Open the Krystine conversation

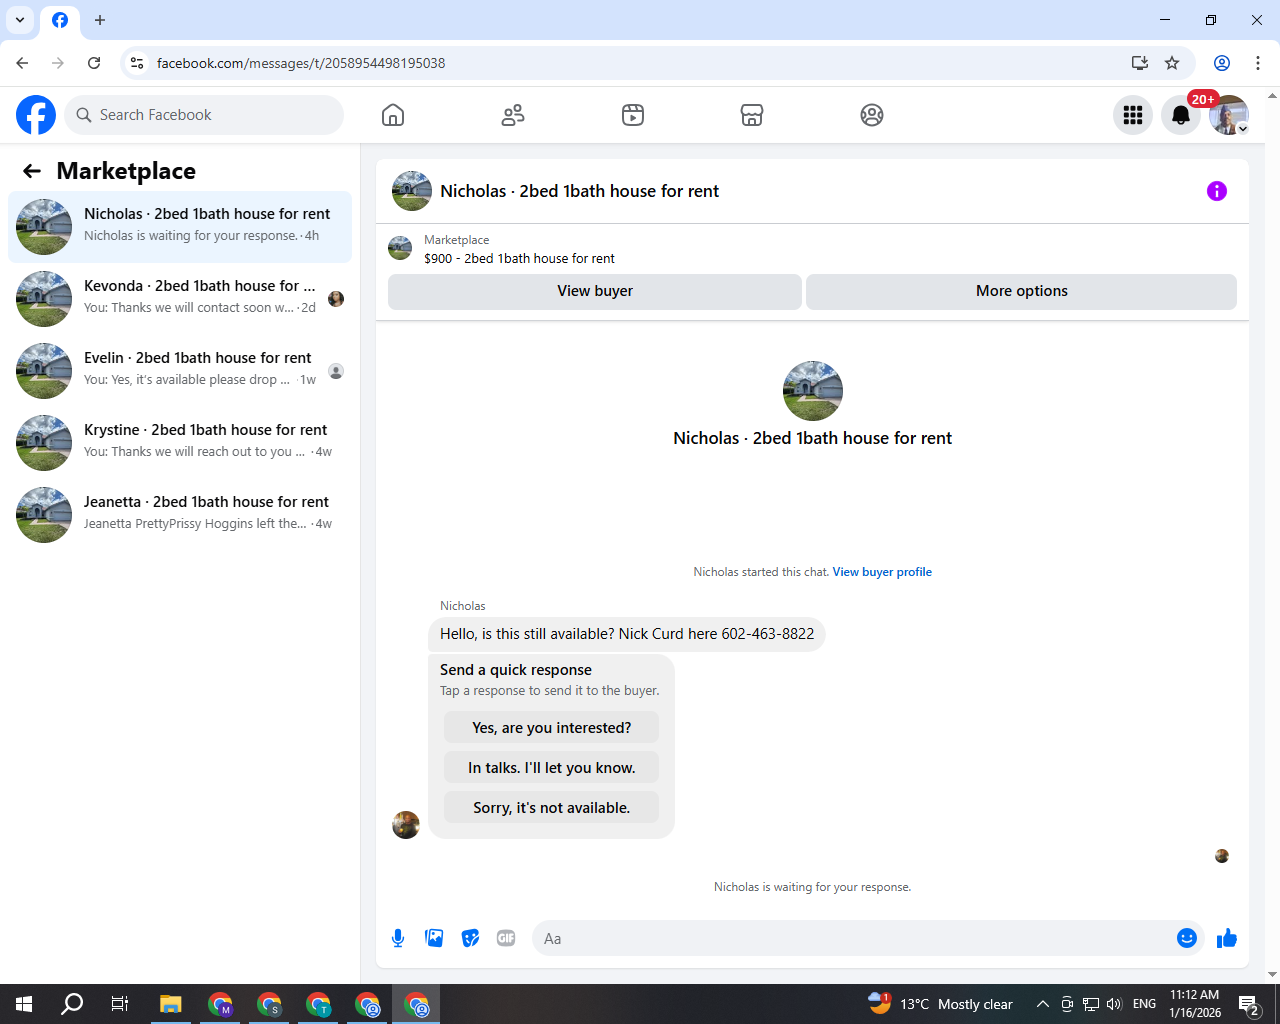pyautogui.click(x=180, y=443)
